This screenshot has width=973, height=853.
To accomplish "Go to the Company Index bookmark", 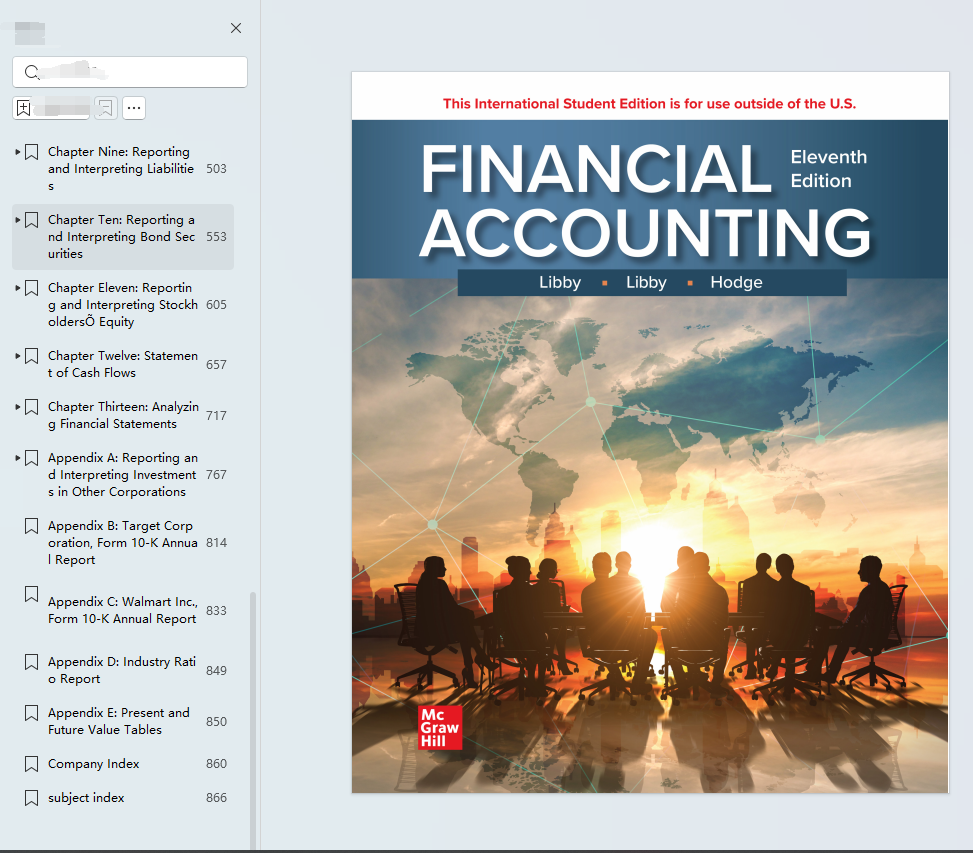I will [x=94, y=764].
